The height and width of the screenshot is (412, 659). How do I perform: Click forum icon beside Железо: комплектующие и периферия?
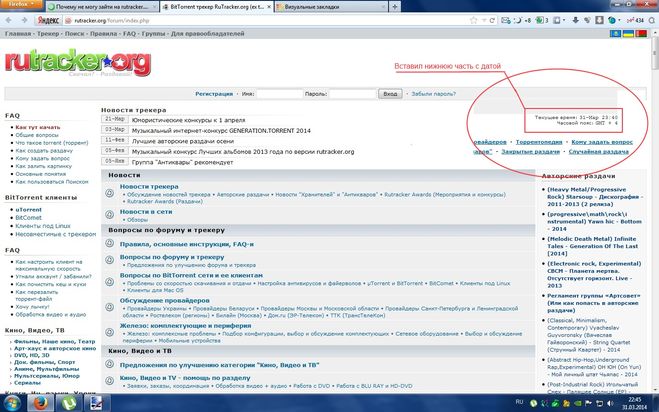[109, 332]
